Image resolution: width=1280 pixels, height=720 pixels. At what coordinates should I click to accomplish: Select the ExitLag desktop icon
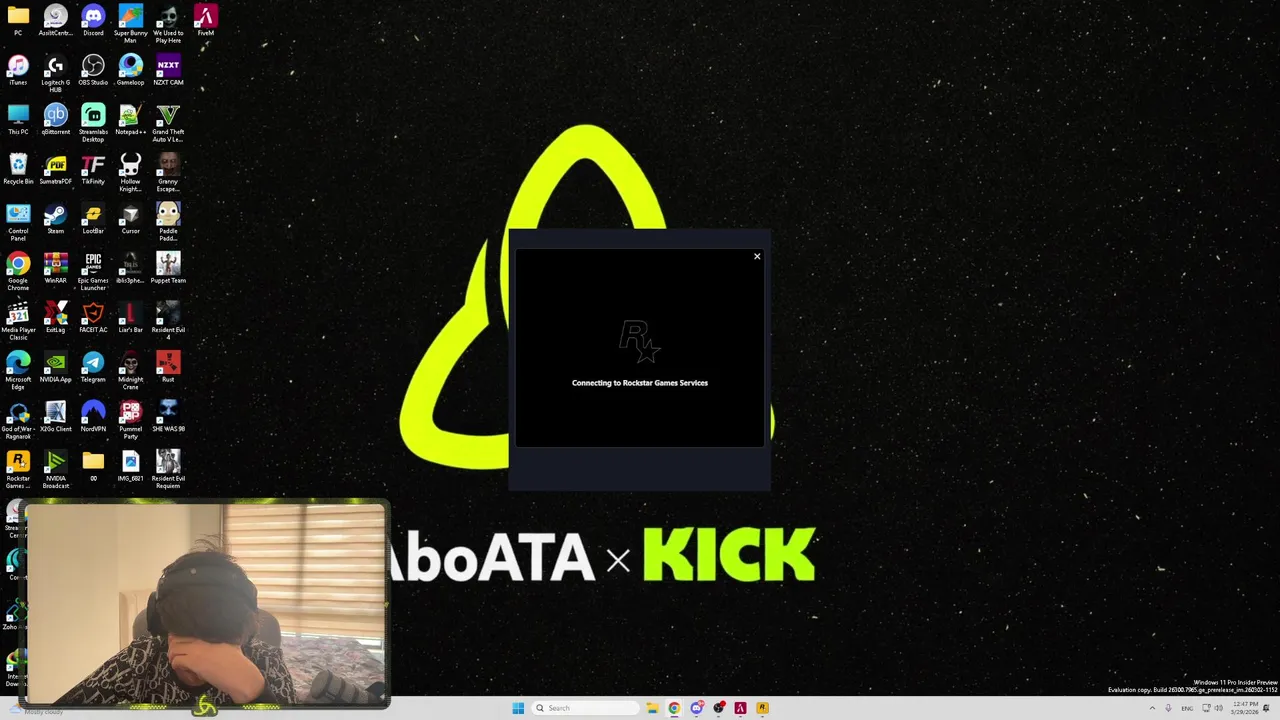point(56,318)
